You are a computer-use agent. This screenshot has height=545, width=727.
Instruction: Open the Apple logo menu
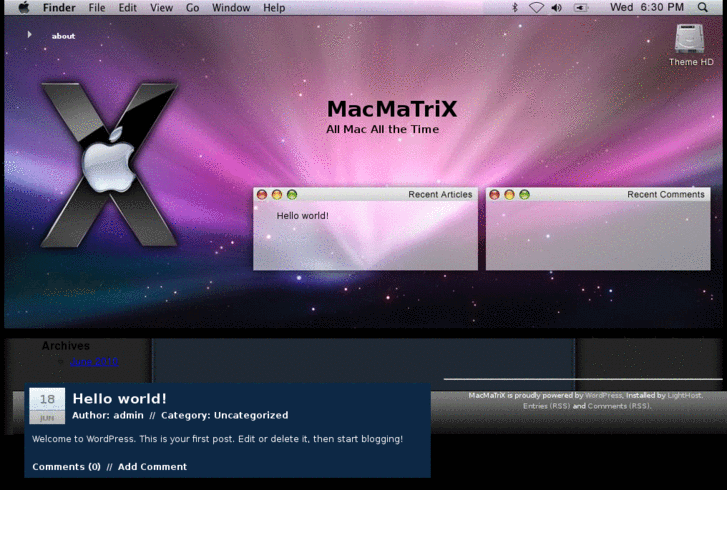(24, 7)
